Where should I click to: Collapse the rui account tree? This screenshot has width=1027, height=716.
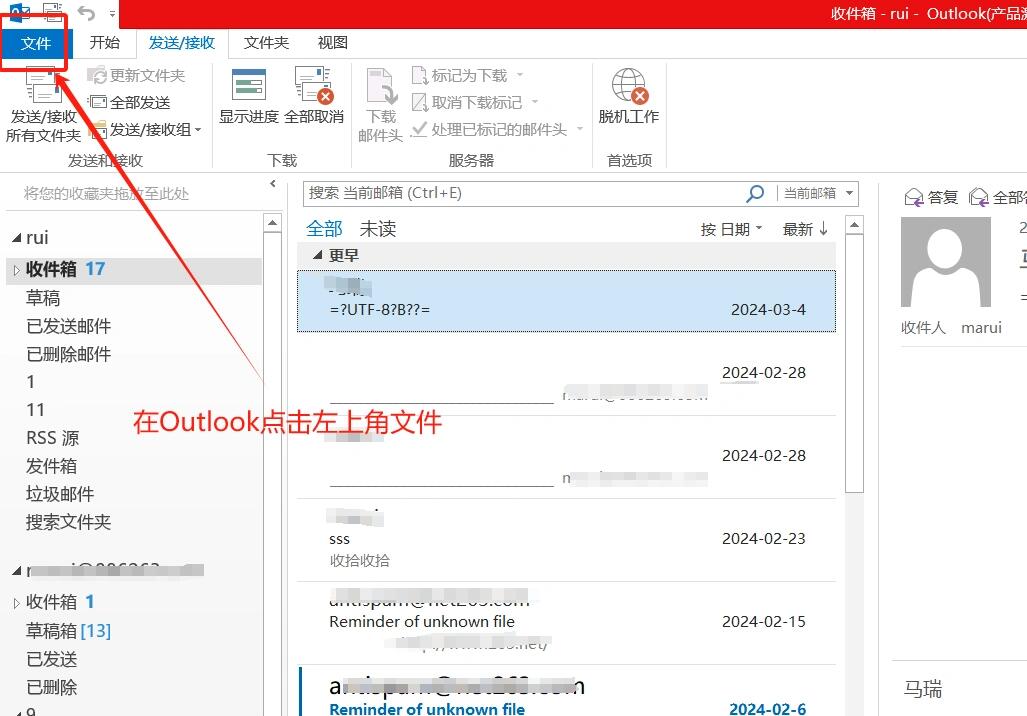point(15,238)
